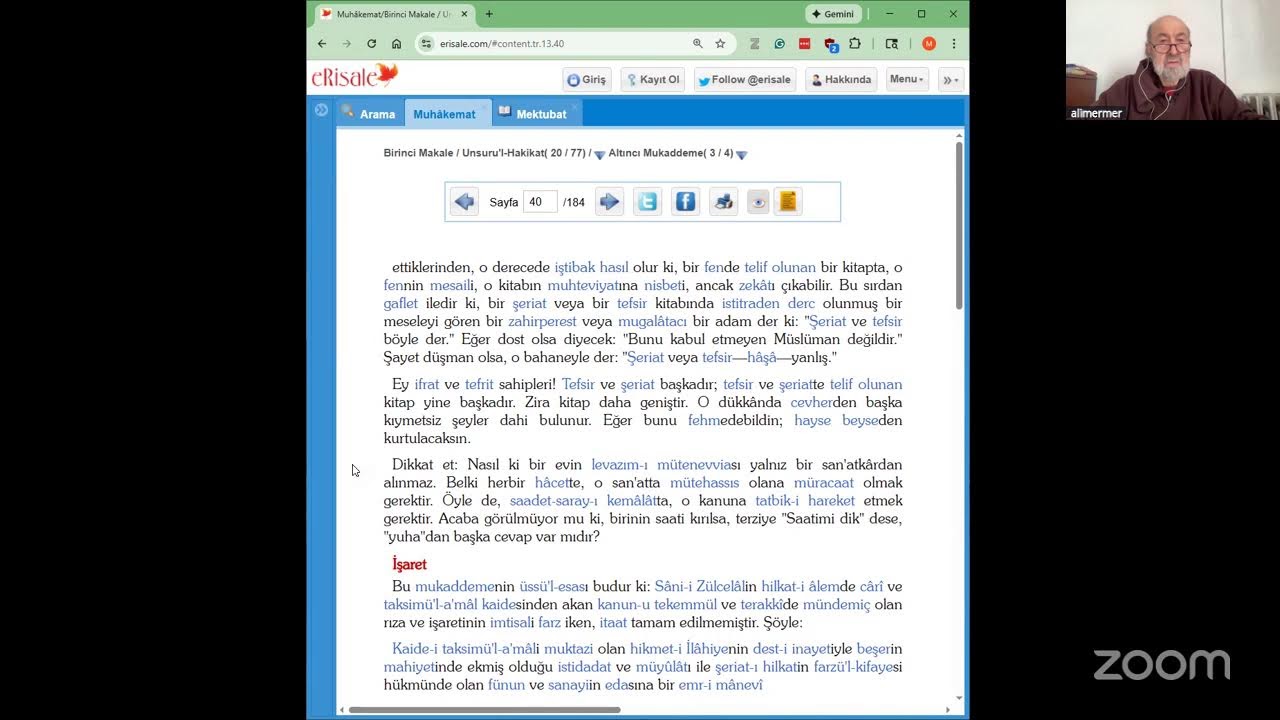This screenshot has height=720, width=1280.
Task: Click the shield extension icon with badge
Action: tap(830, 44)
